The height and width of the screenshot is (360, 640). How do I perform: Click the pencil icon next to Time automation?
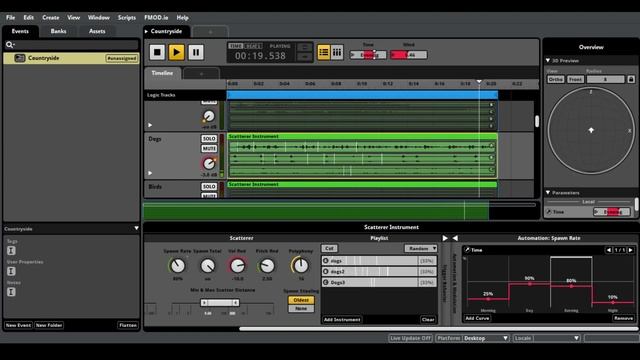(467, 250)
